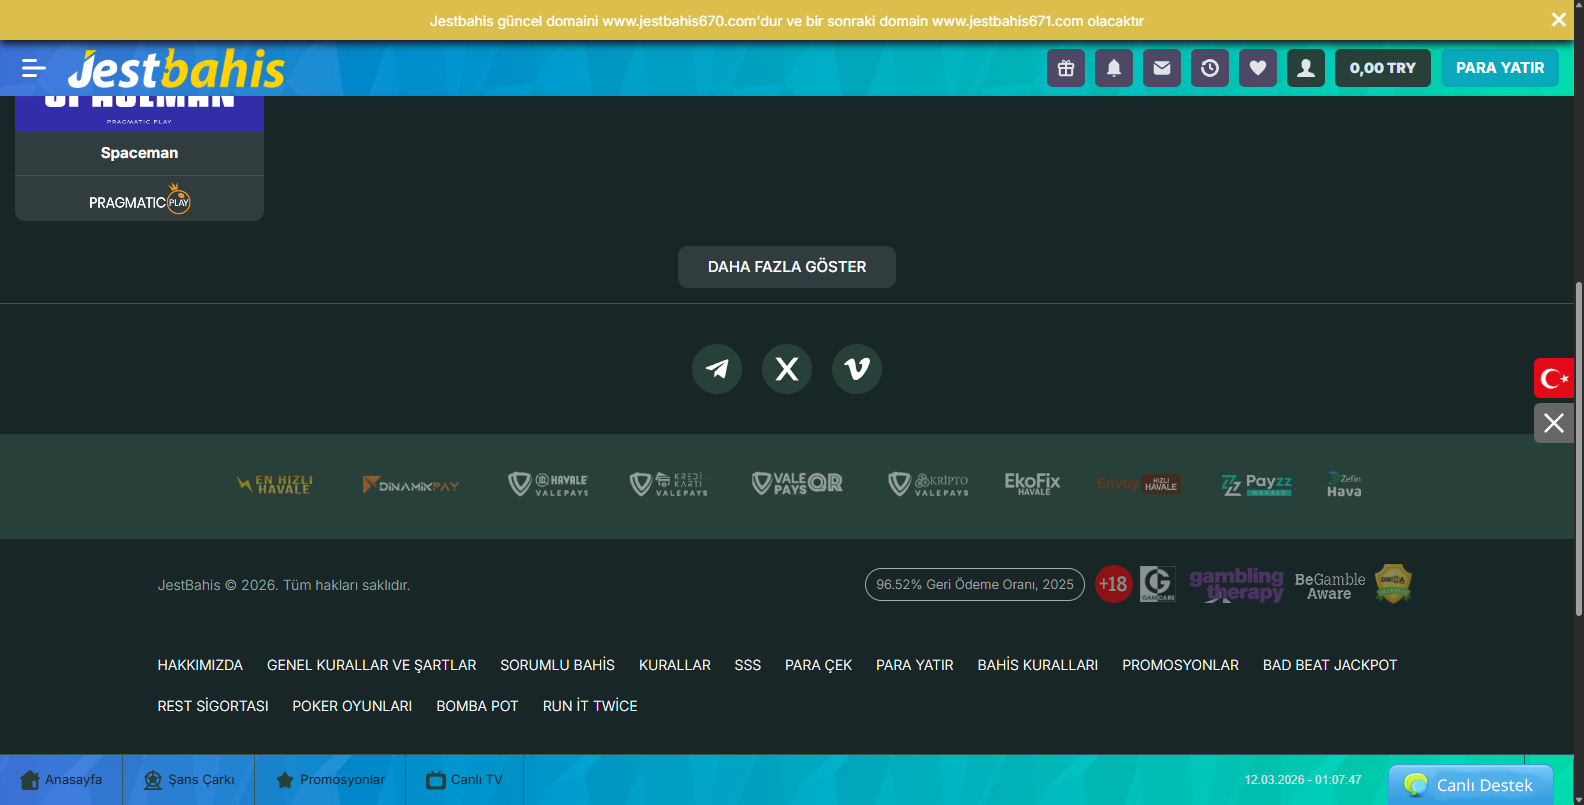This screenshot has height=805, width=1584.
Task: Start Canlı Destek live chat
Action: [x=1470, y=785]
